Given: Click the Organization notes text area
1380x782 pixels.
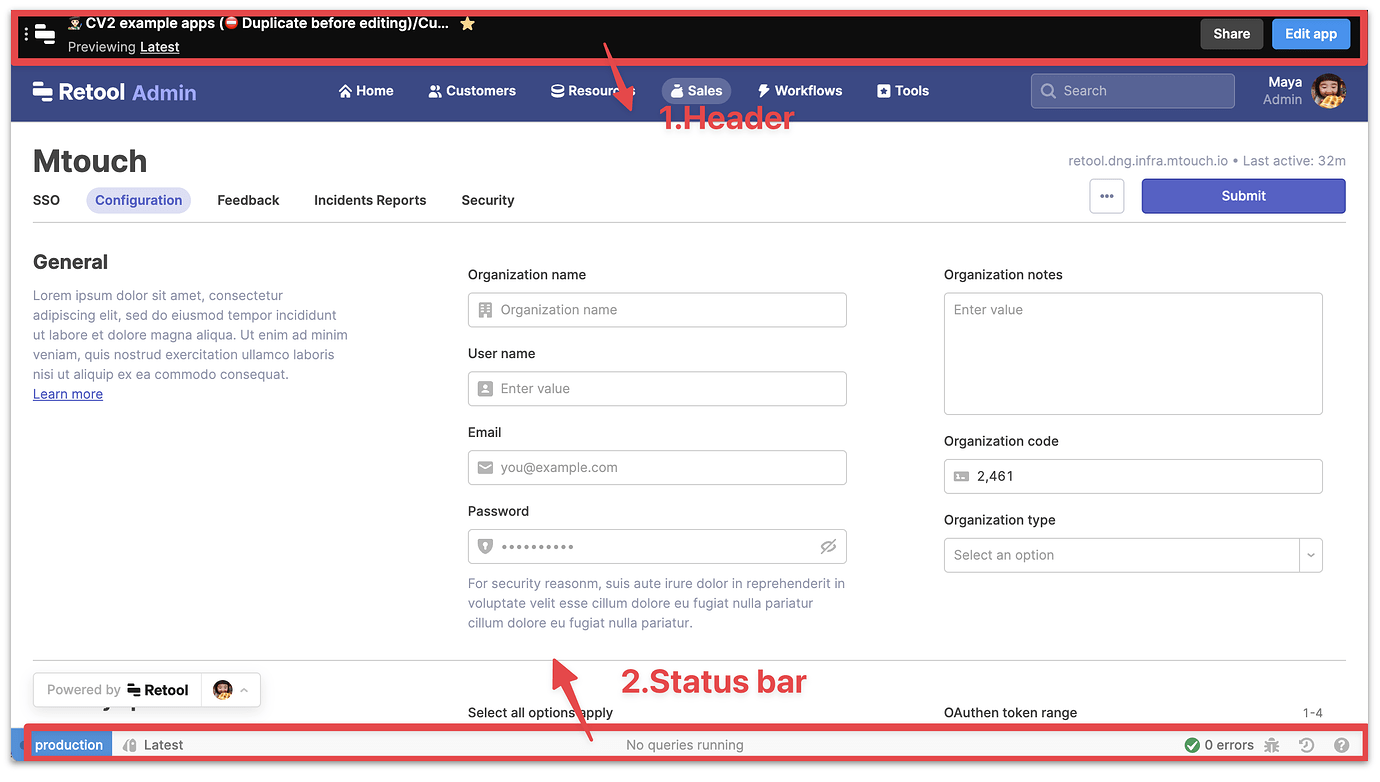Looking at the screenshot, I should click(1133, 354).
